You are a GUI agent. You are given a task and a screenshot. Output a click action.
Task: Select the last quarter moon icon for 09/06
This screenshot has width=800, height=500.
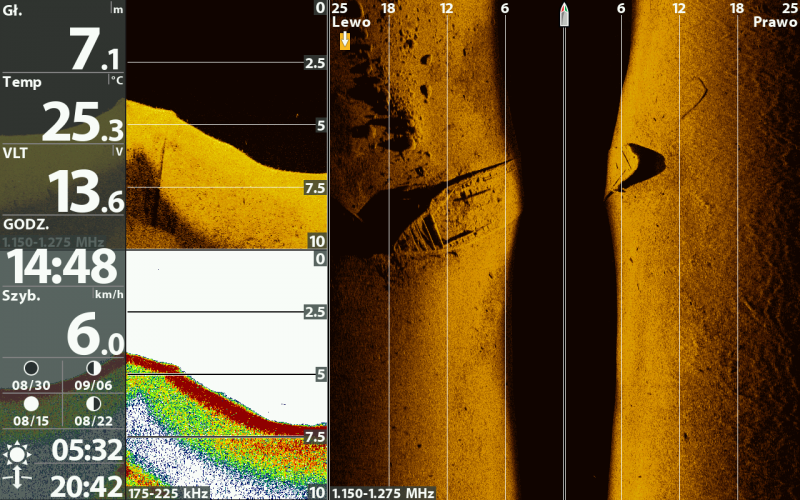click(93, 369)
